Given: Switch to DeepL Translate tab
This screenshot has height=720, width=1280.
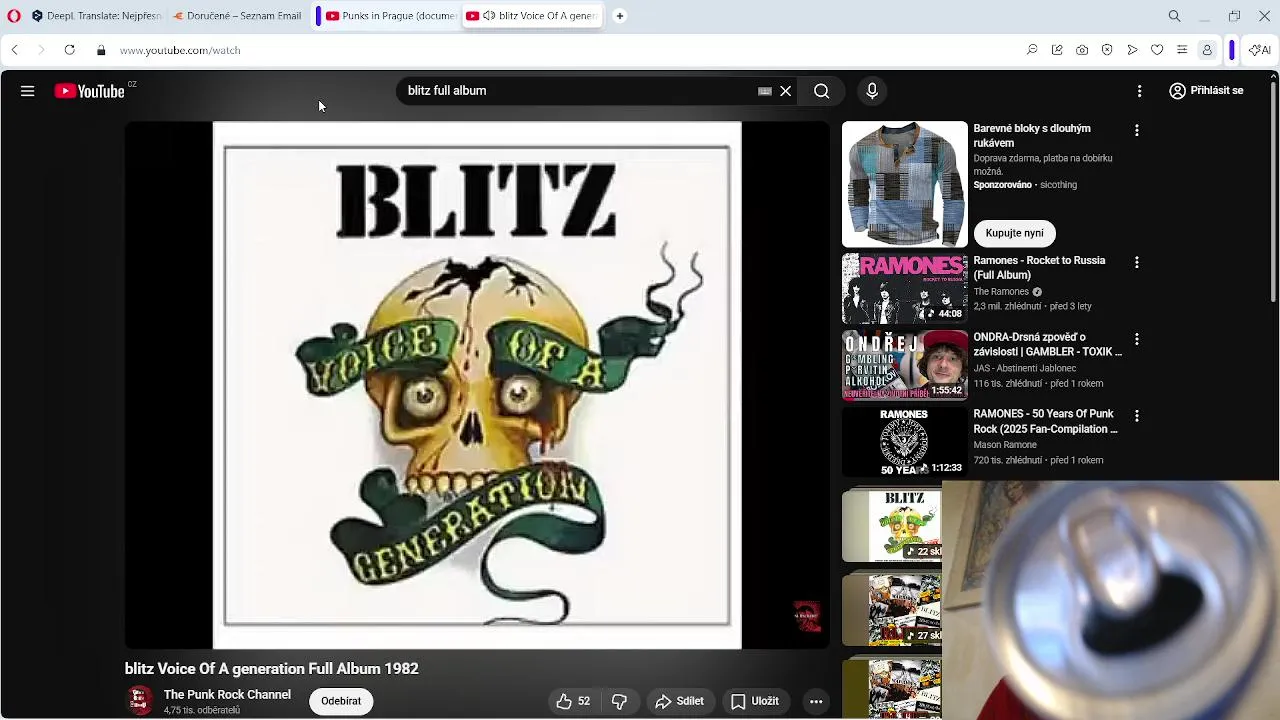Looking at the screenshot, I should pyautogui.click(x=96, y=16).
